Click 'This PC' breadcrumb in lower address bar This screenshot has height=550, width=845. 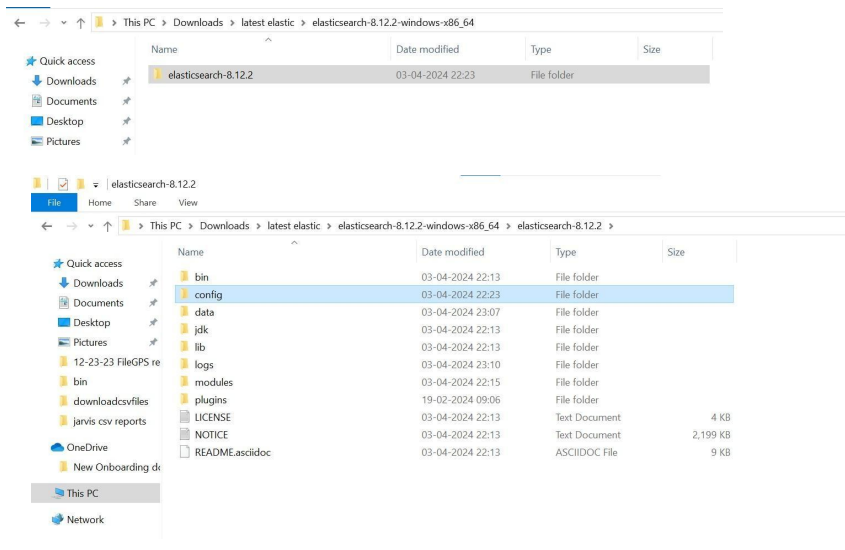(x=165, y=226)
